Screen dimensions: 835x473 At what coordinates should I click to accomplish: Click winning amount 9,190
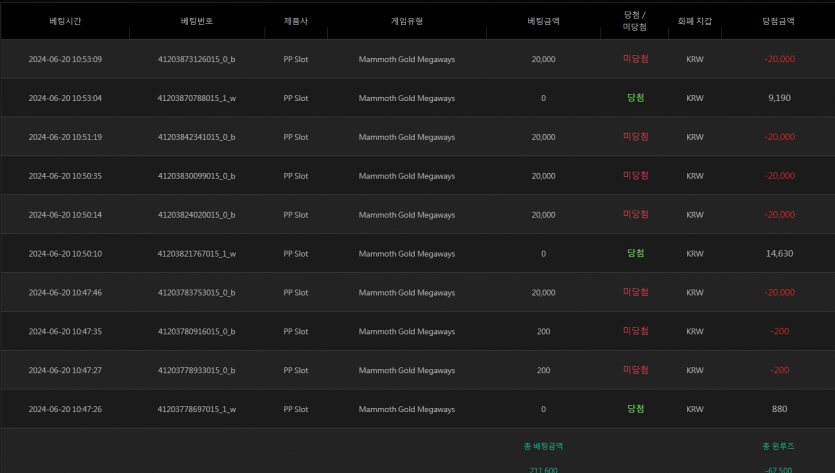point(779,98)
